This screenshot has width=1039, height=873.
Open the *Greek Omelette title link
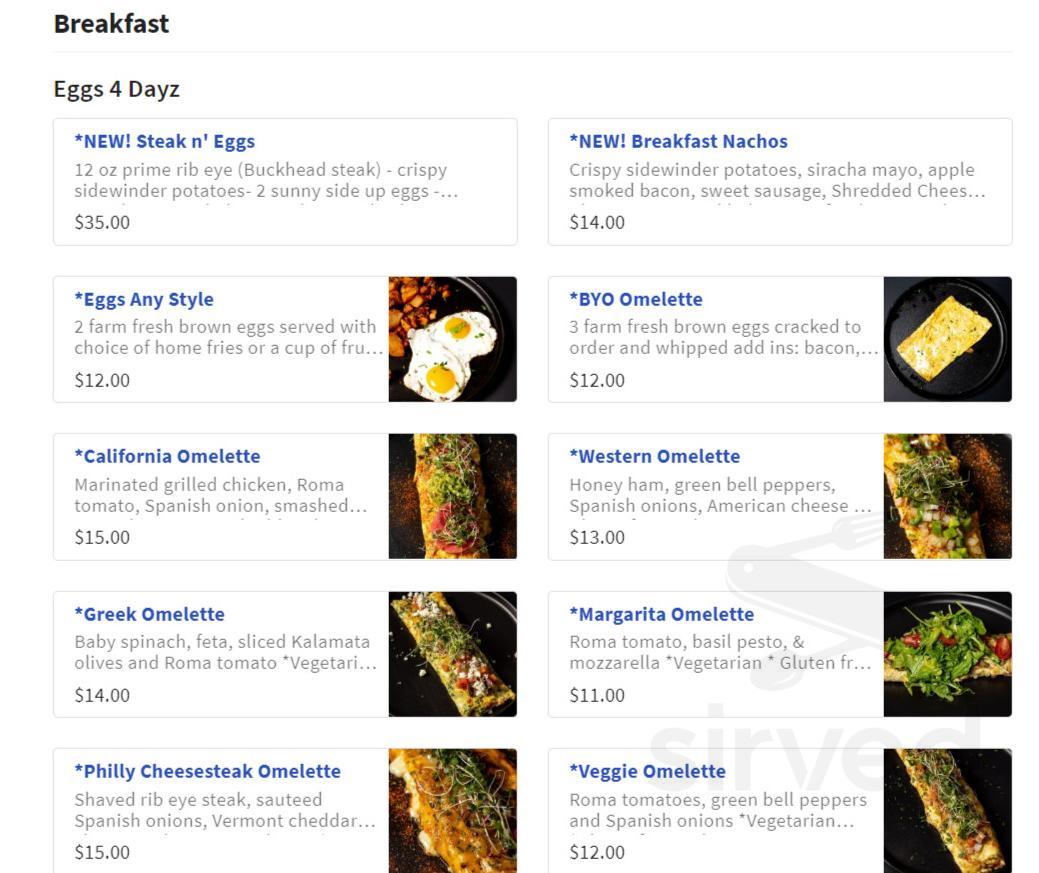pos(149,614)
